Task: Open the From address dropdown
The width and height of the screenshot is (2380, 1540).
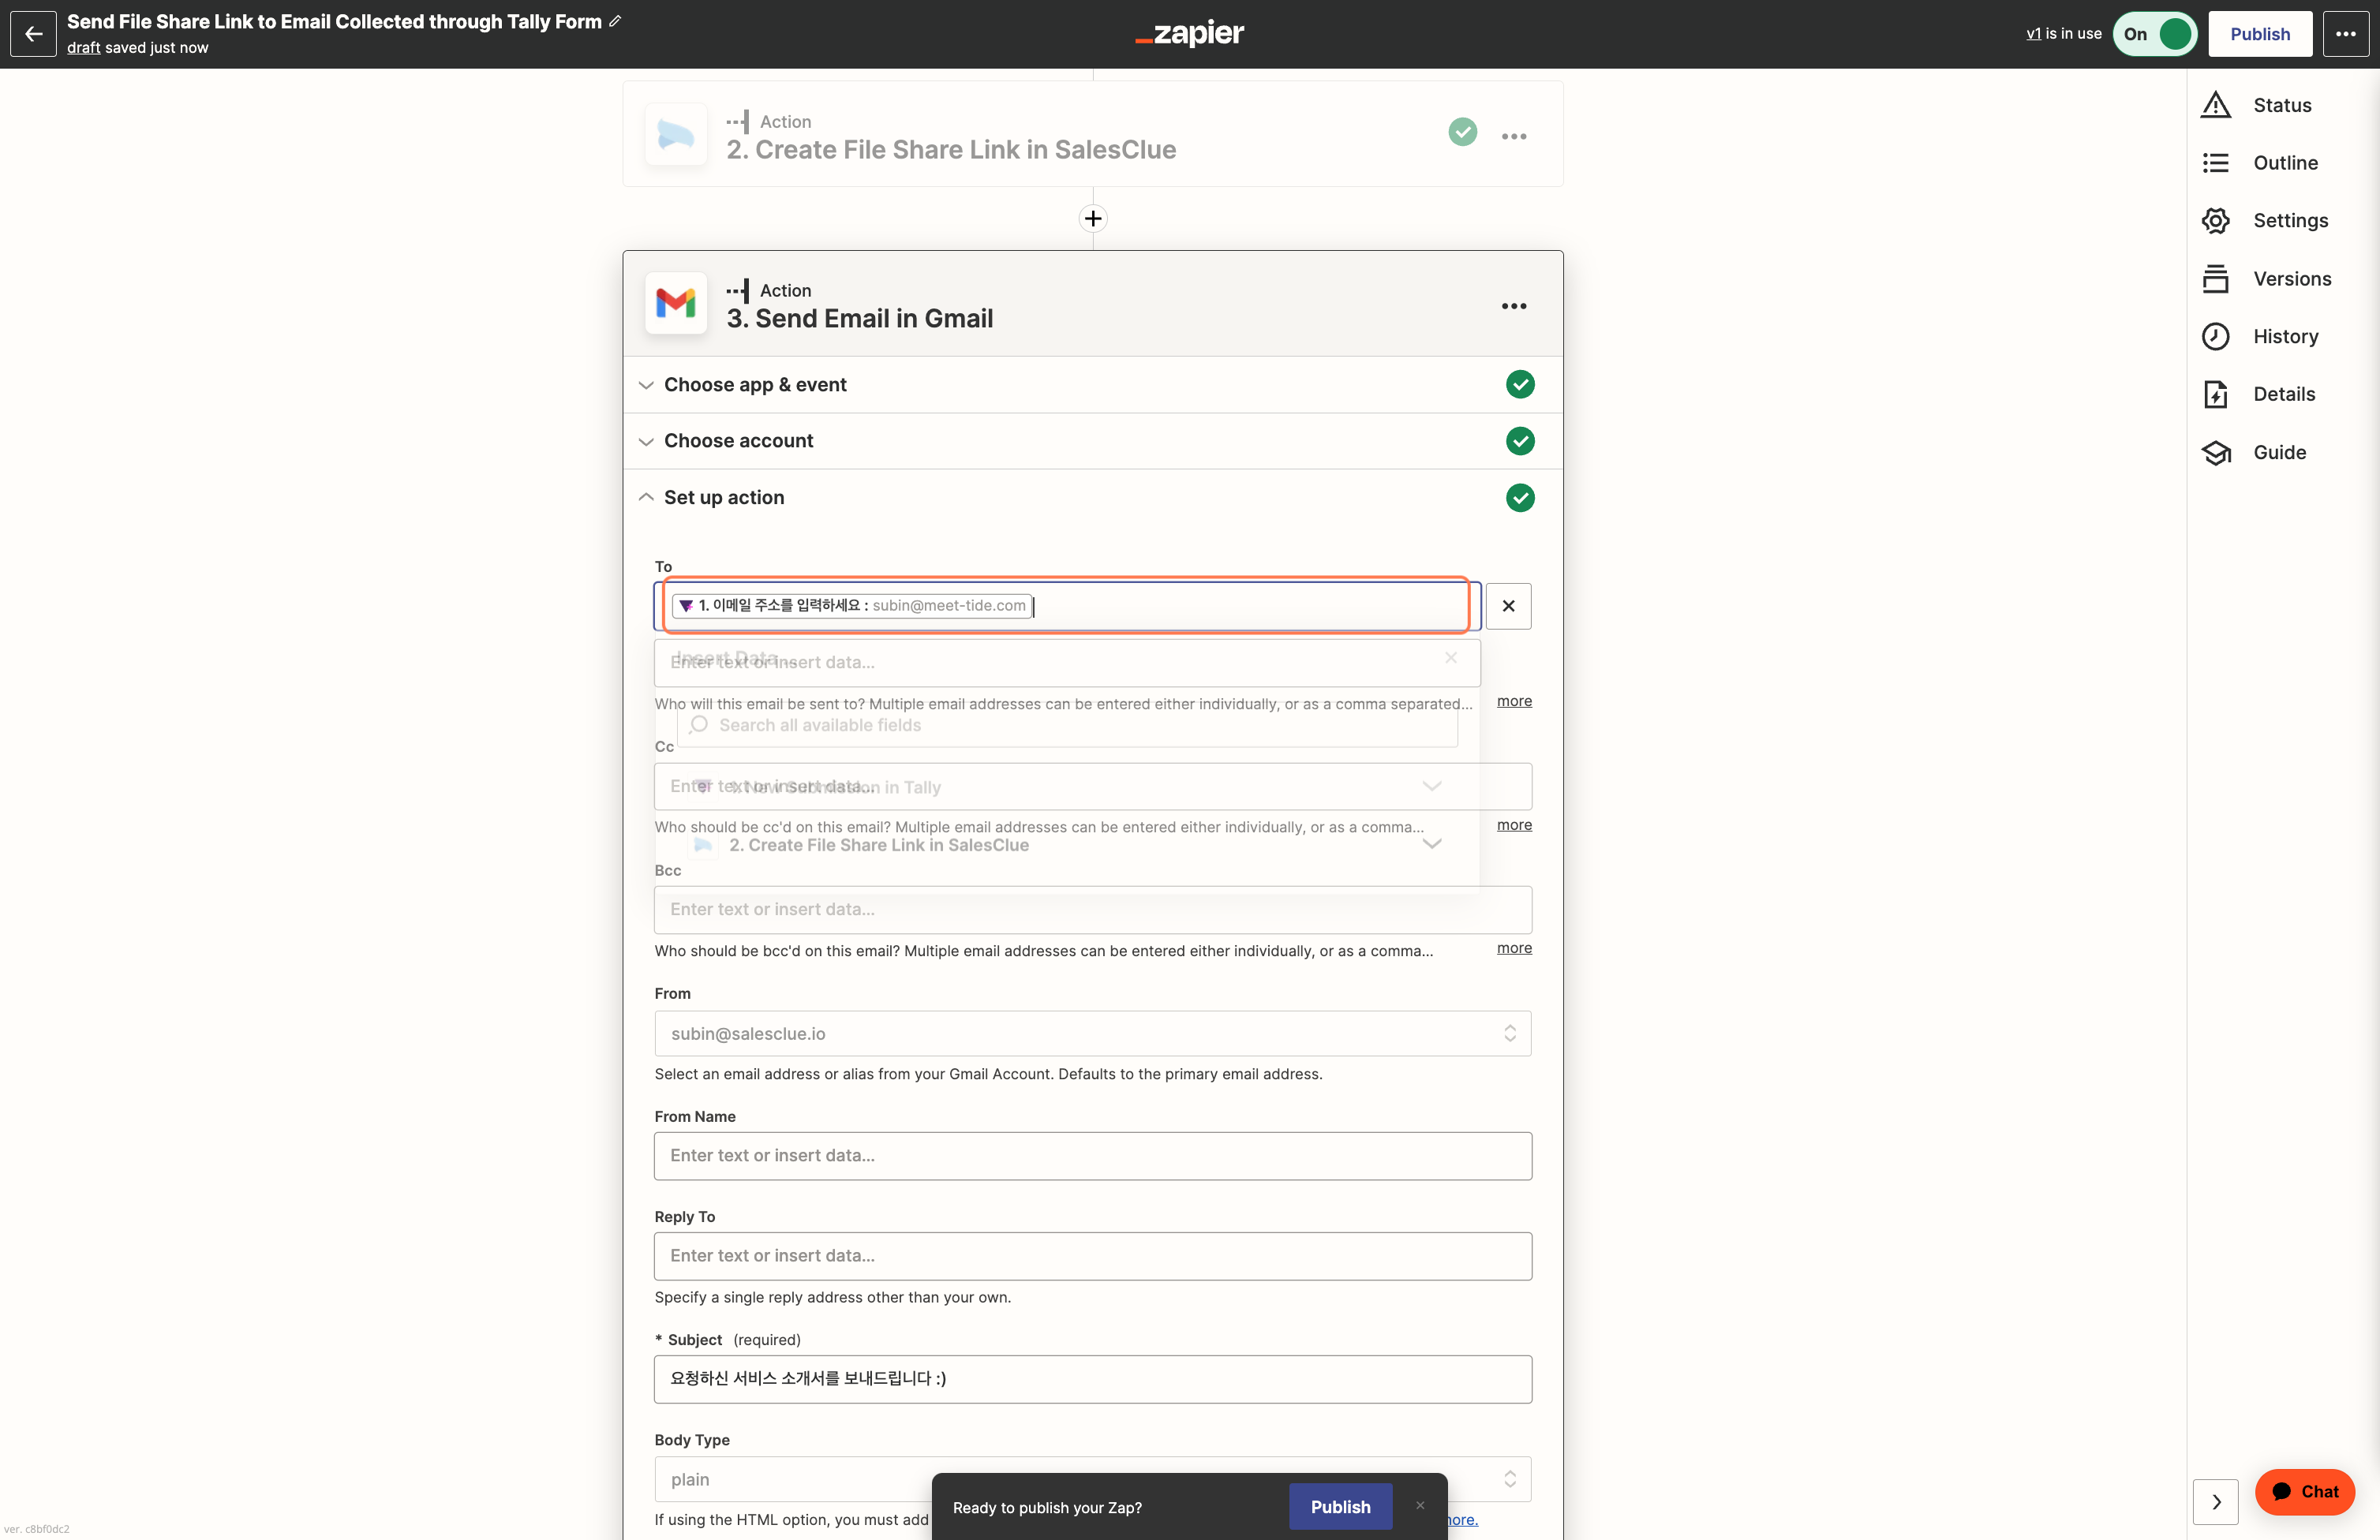Action: point(1092,1034)
